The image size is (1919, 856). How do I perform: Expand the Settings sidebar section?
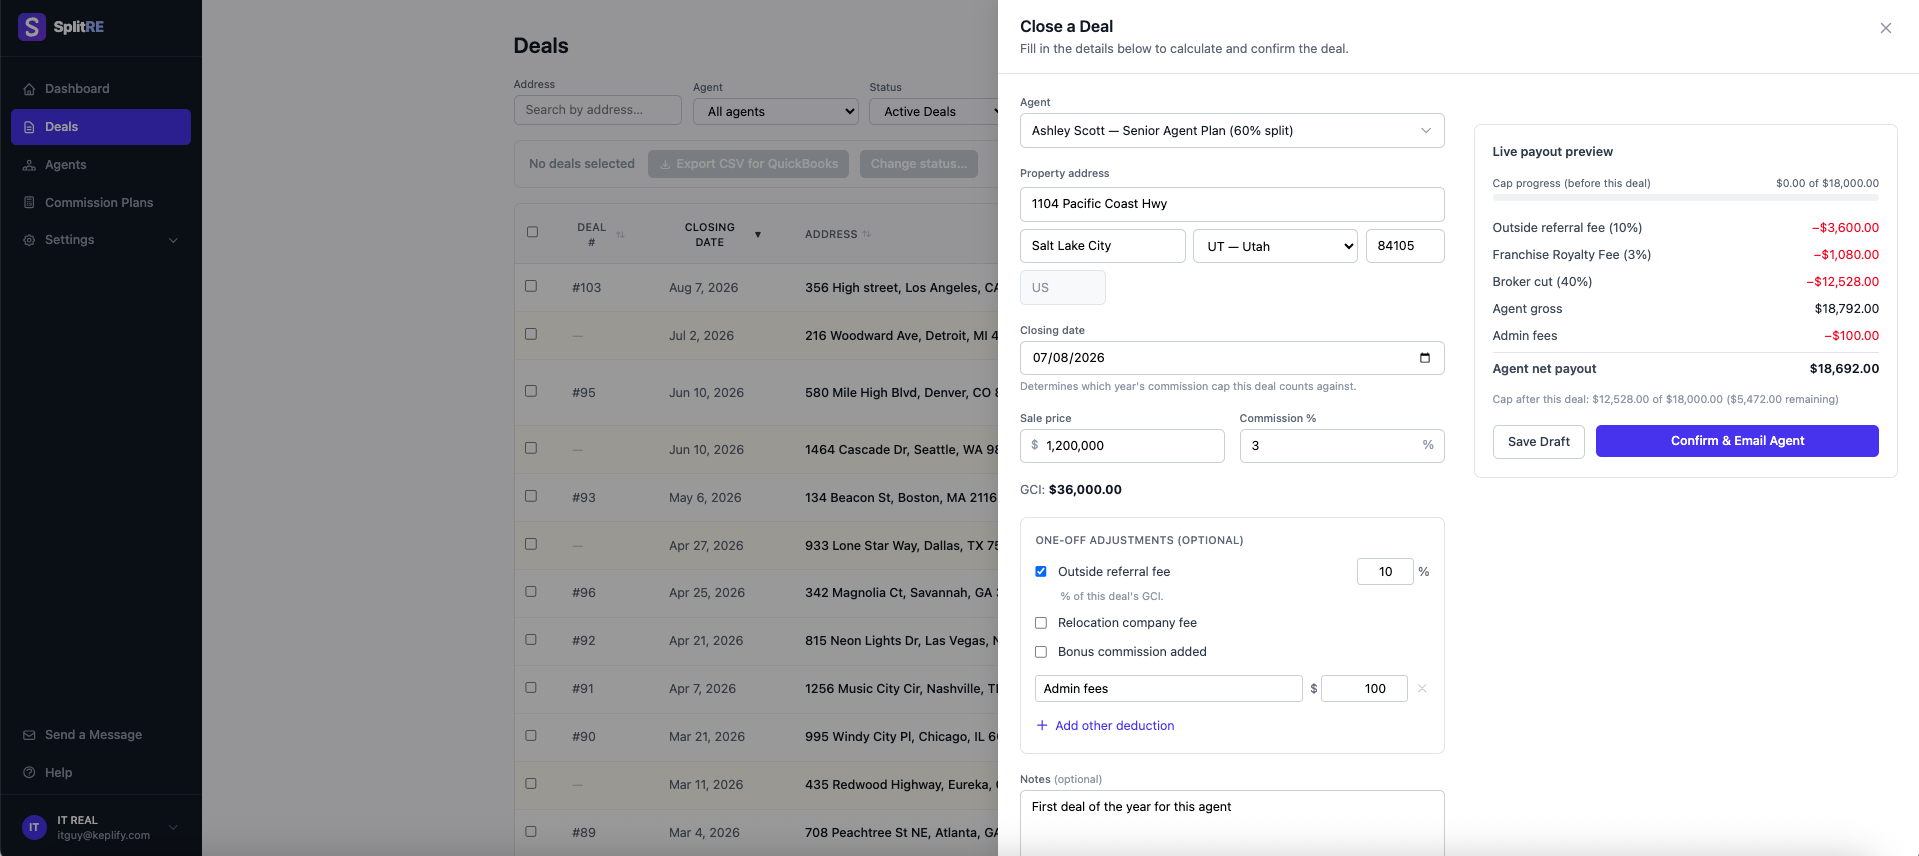click(x=100, y=240)
